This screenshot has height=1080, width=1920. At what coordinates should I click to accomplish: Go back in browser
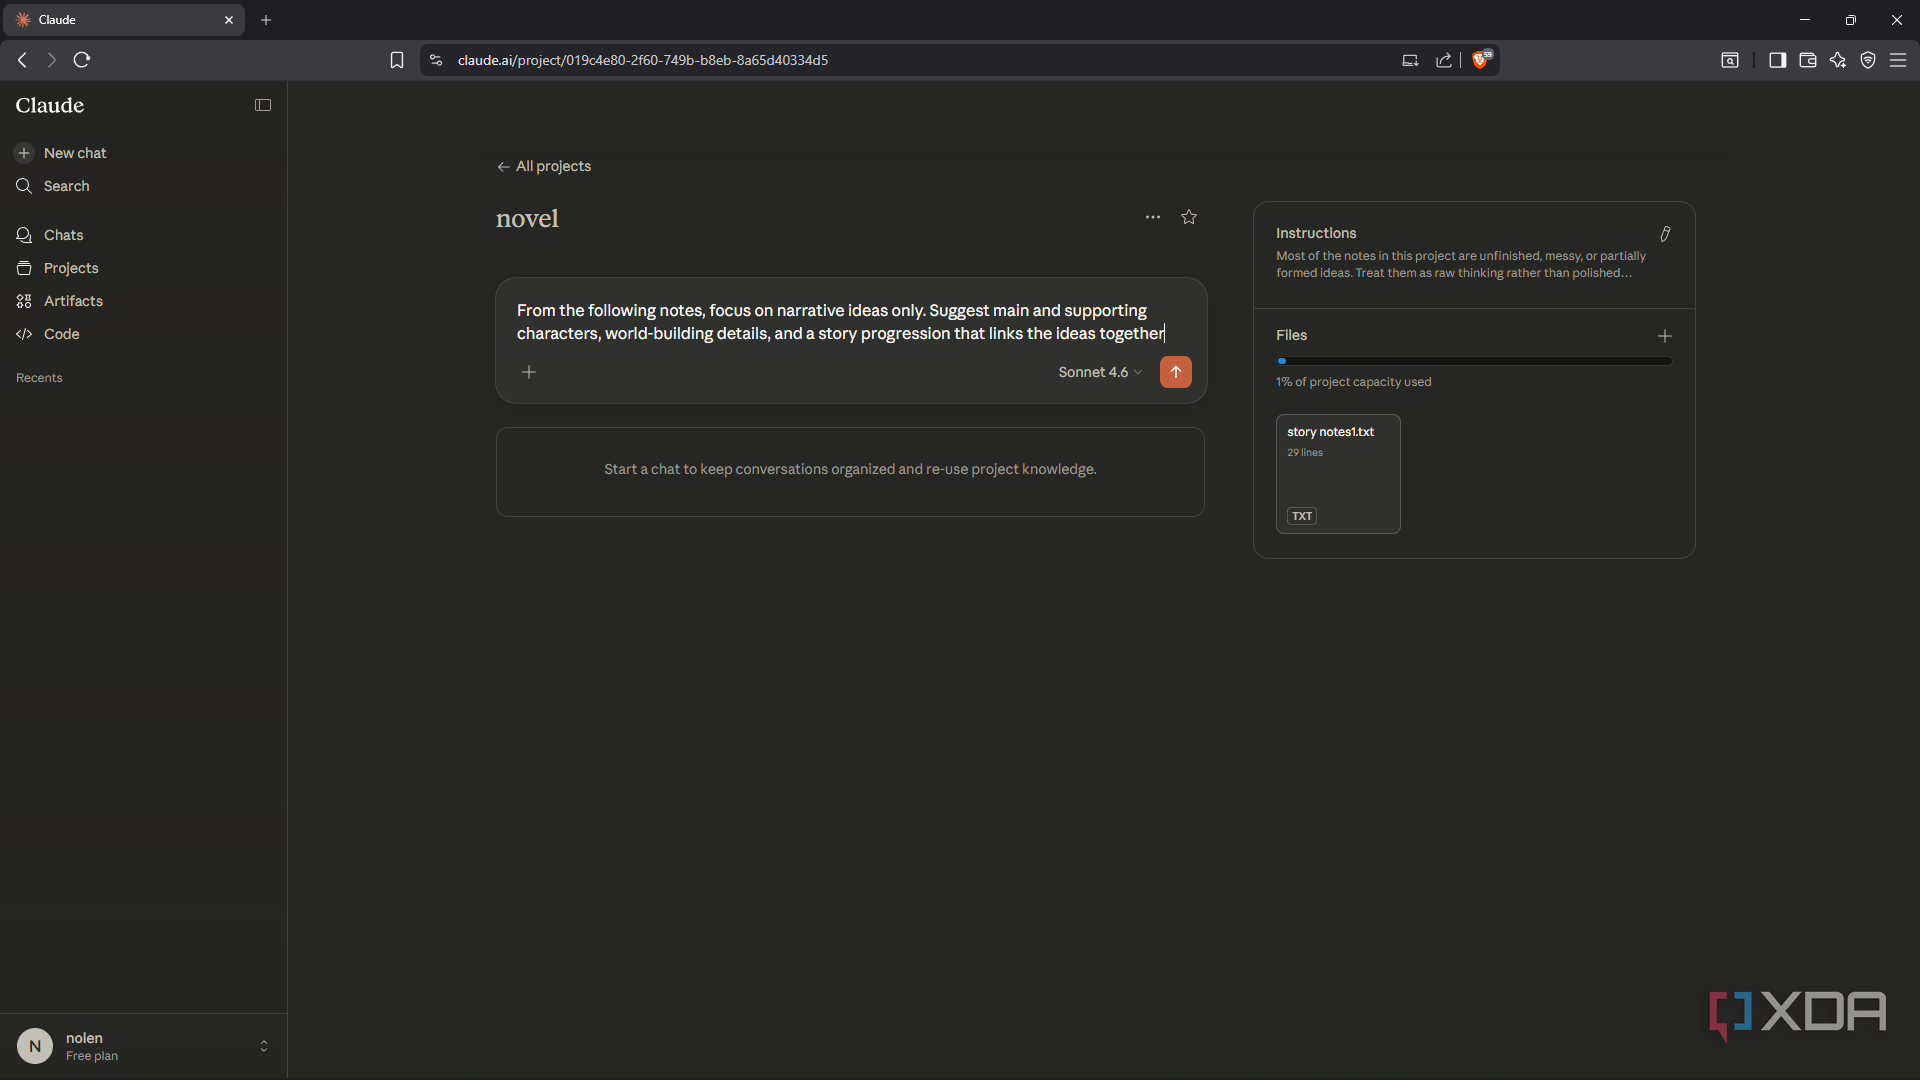[22, 60]
